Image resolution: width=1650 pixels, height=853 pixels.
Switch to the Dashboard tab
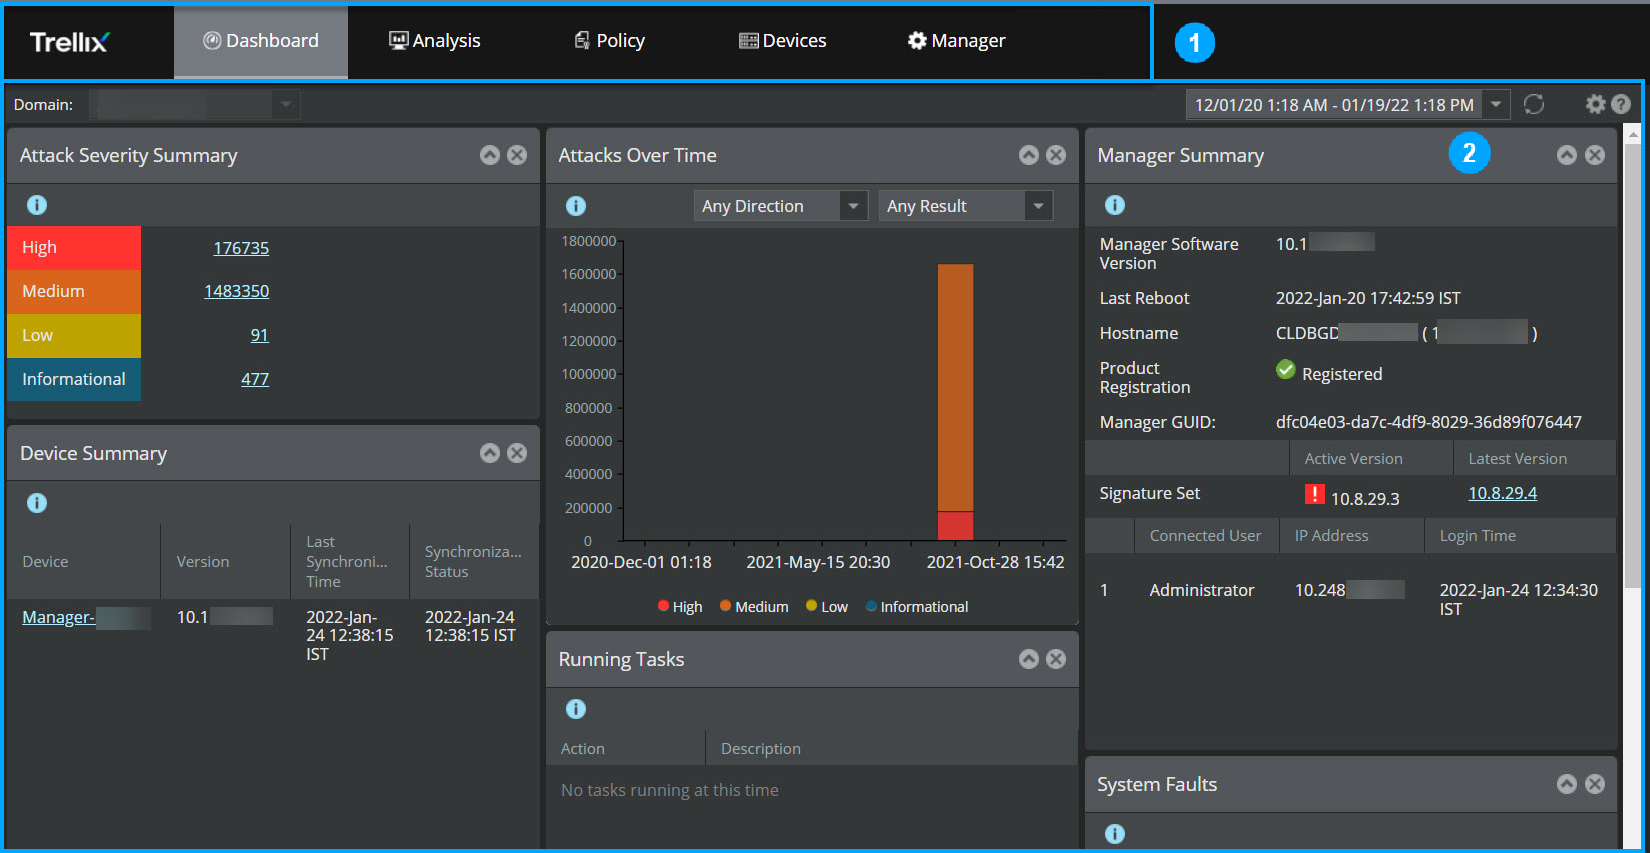click(261, 41)
